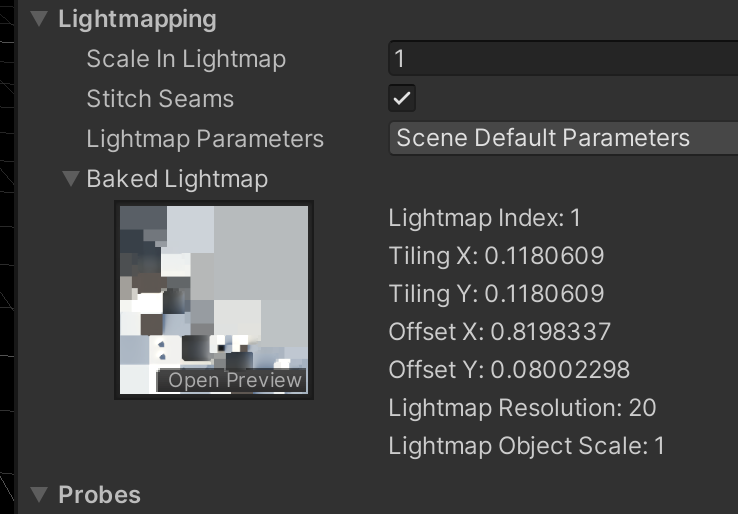Select the Offset Y: 0.08002298 value
Image resolution: width=738 pixels, height=514 pixels.
coord(509,370)
